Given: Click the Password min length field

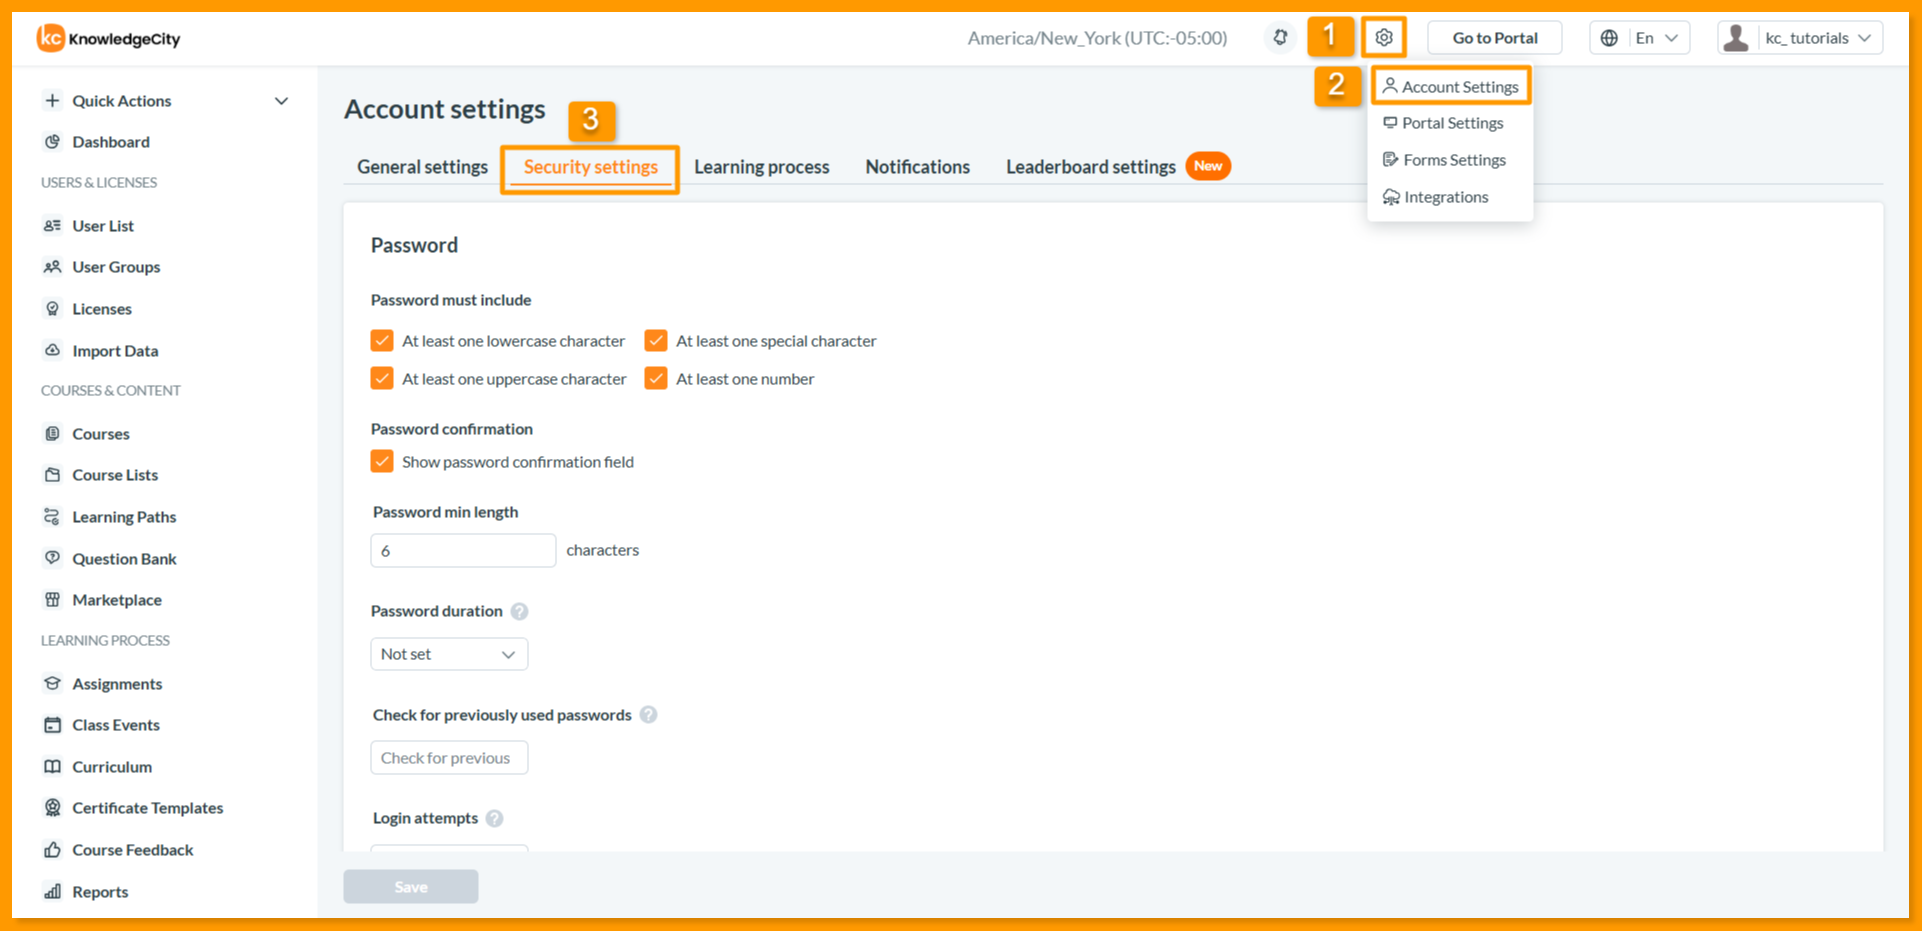Looking at the screenshot, I should (463, 551).
